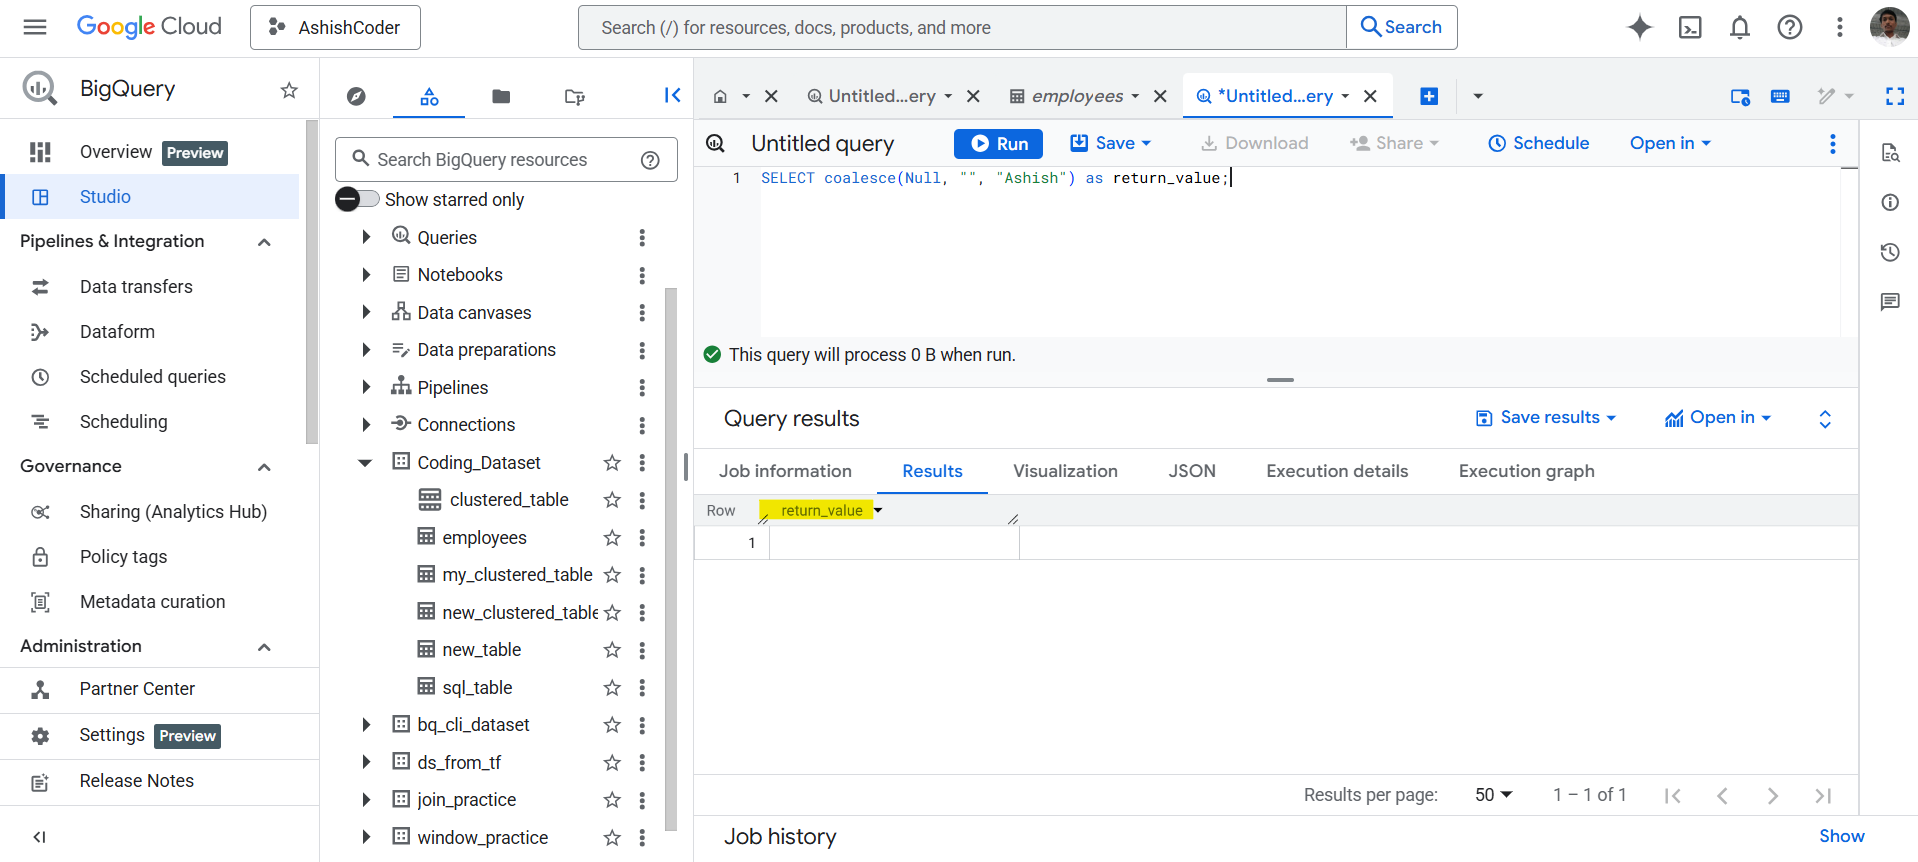Image resolution: width=1918 pixels, height=862 pixels.
Task: Expand the Queries tree node
Action: pyautogui.click(x=366, y=237)
